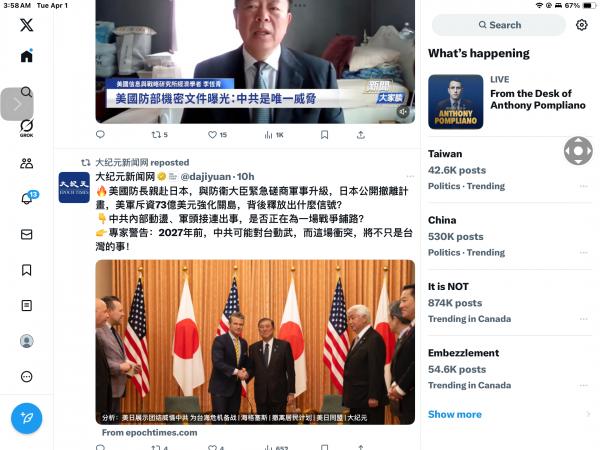Bookmark the top video post
This screenshot has width=600, height=450.
tap(324, 135)
